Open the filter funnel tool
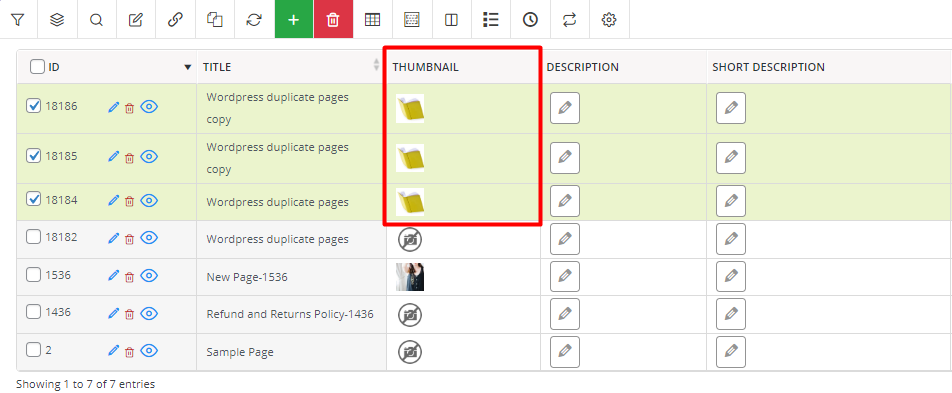952x393 pixels. pos(18,19)
